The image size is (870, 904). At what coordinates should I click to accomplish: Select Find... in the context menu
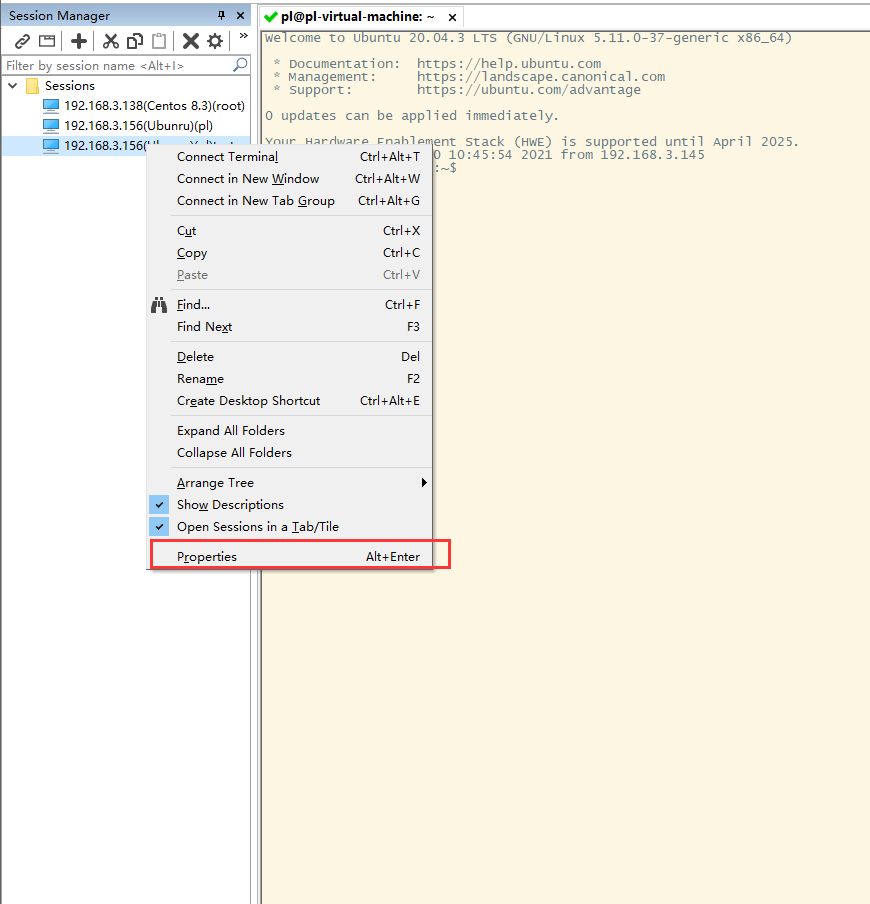(x=289, y=304)
